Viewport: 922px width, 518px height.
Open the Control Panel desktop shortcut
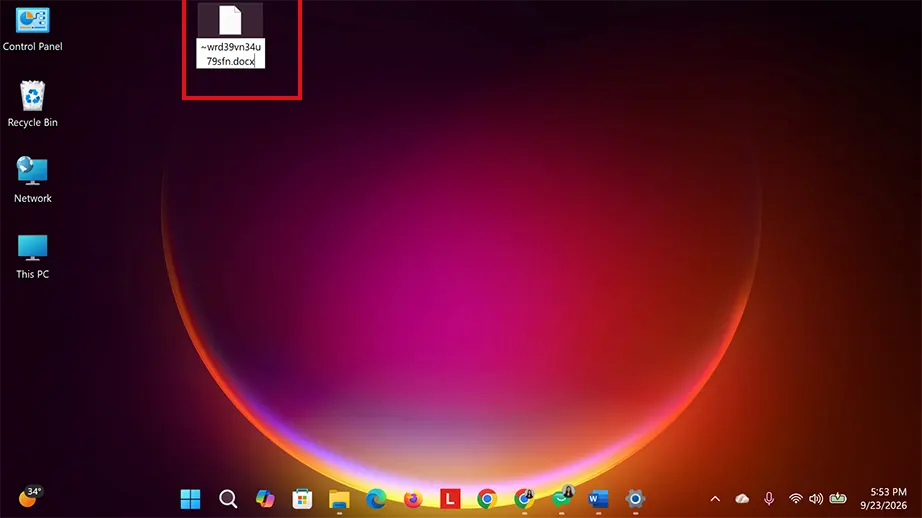(x=32, y=29)
